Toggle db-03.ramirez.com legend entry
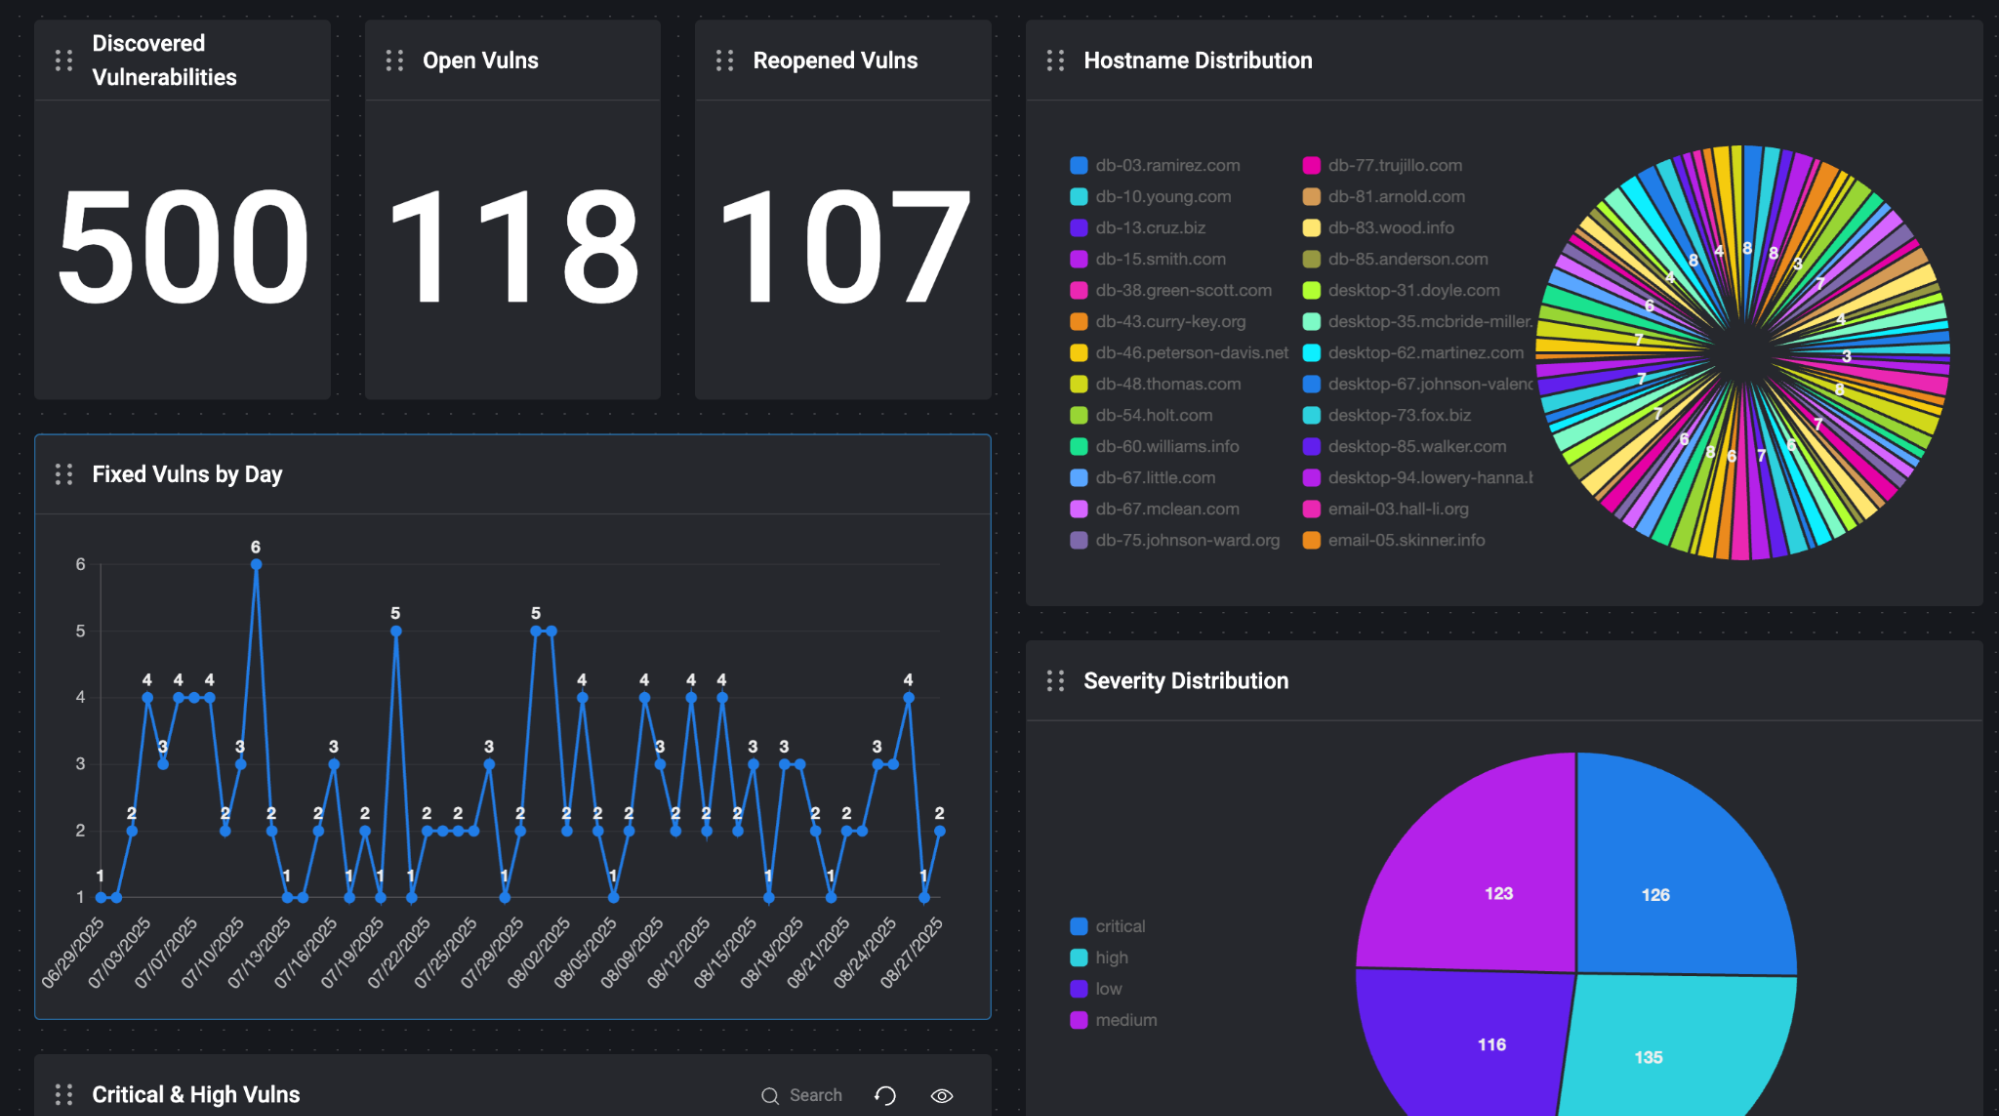 coord(1166,166)
